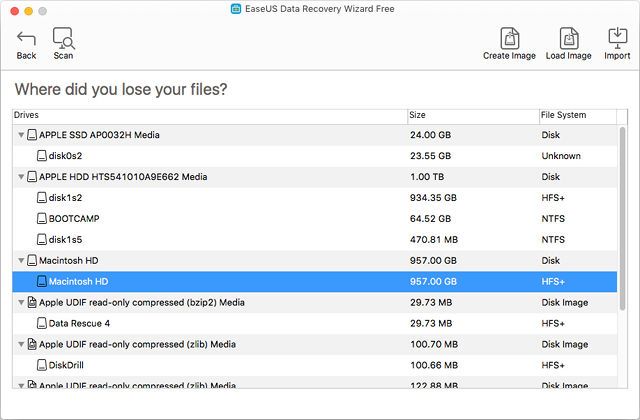Collapse the APPLE SSD AP0032H Media group
Screen dimensions: 640x420
point(22,135)
